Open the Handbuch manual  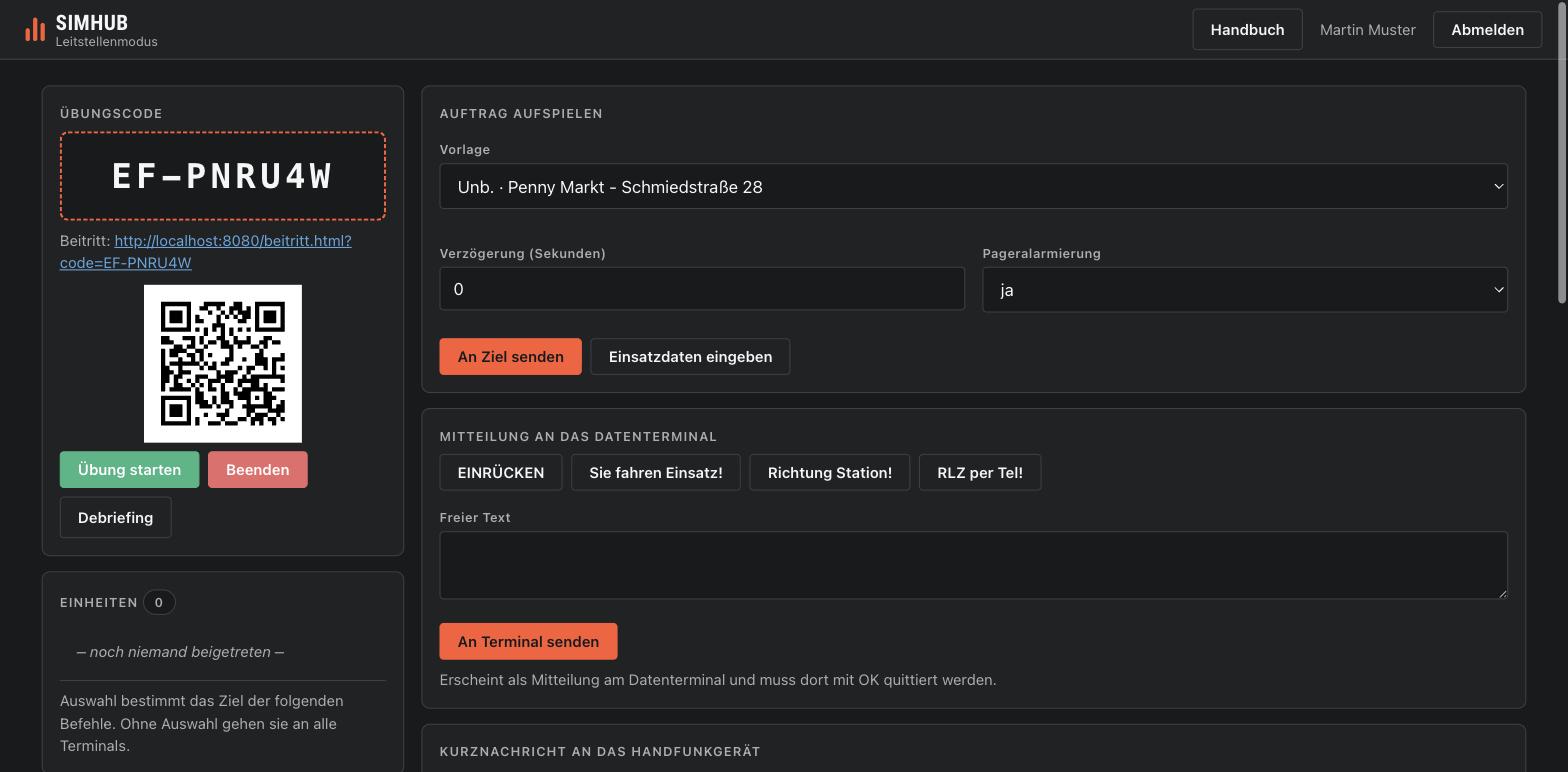tap(1247, 30)
